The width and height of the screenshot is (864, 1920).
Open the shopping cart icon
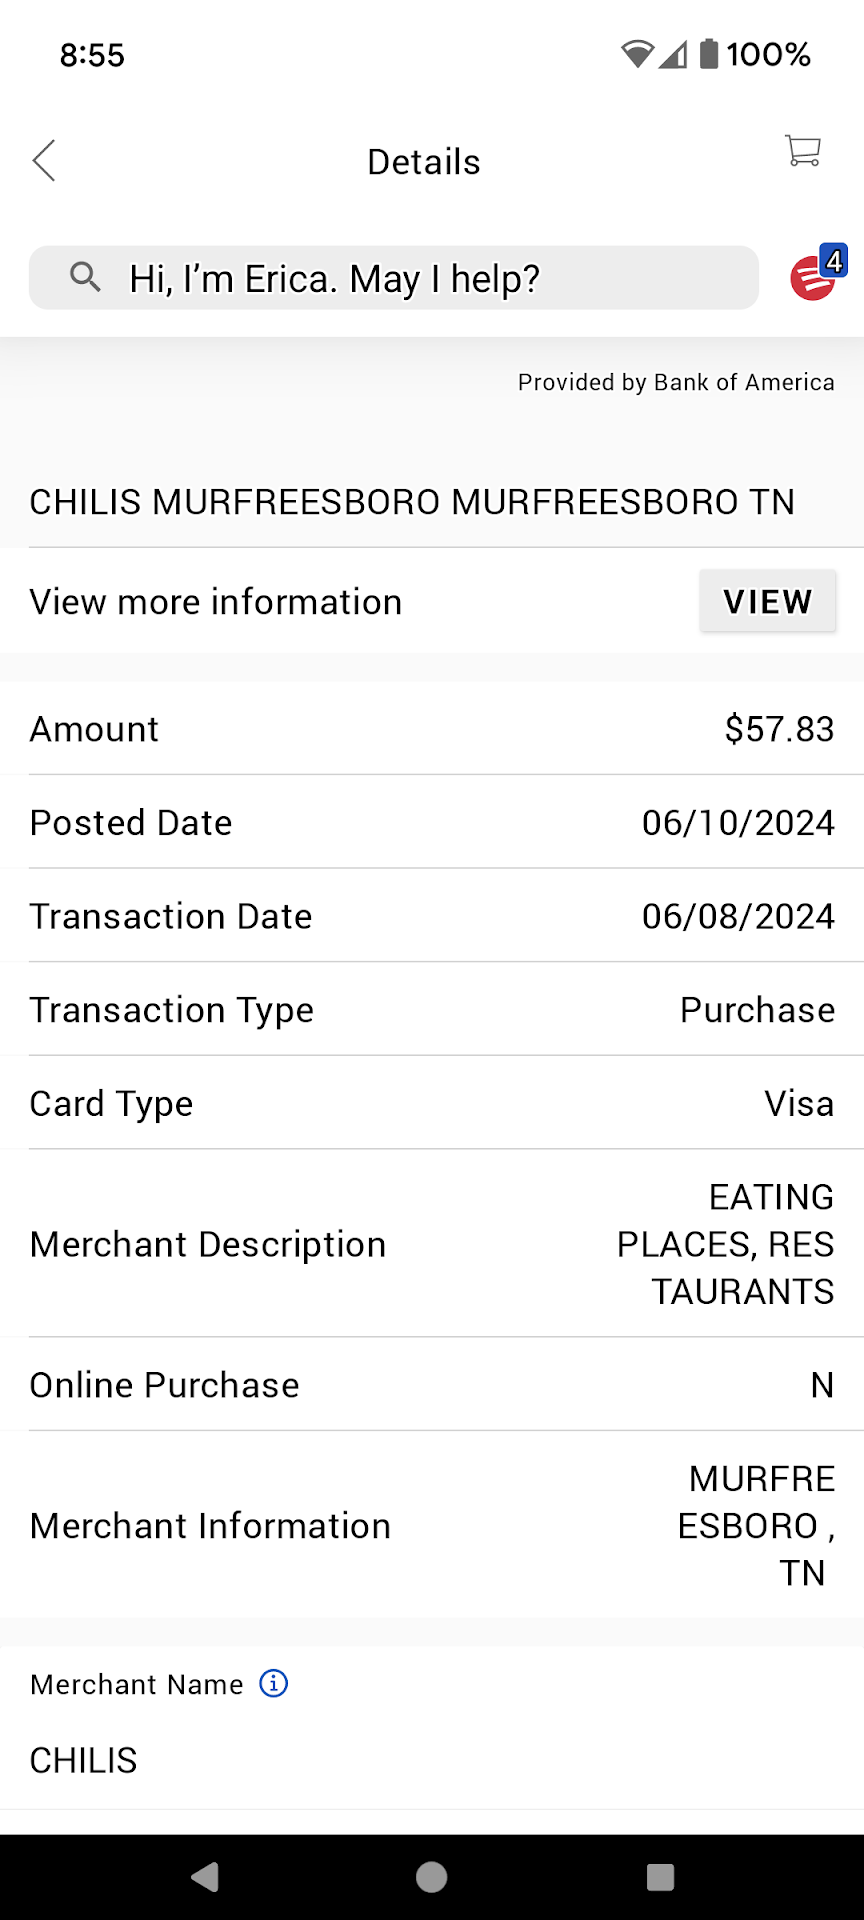click(x=803, y=152)
